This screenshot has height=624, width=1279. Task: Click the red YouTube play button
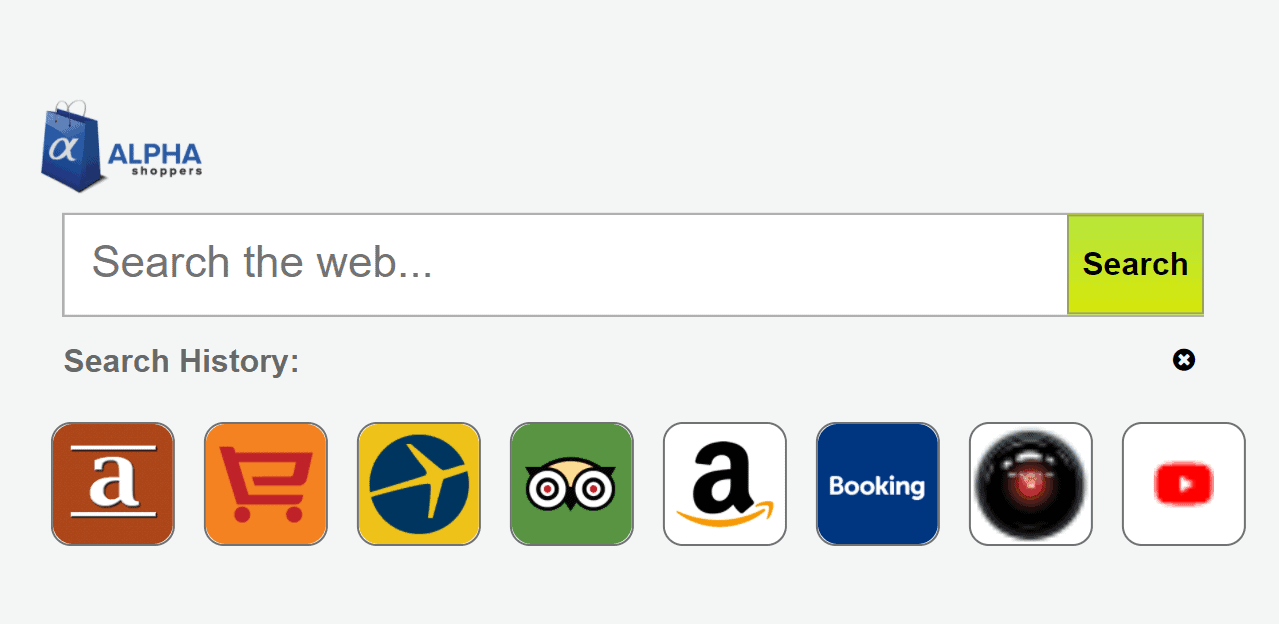coord(1184,485)
